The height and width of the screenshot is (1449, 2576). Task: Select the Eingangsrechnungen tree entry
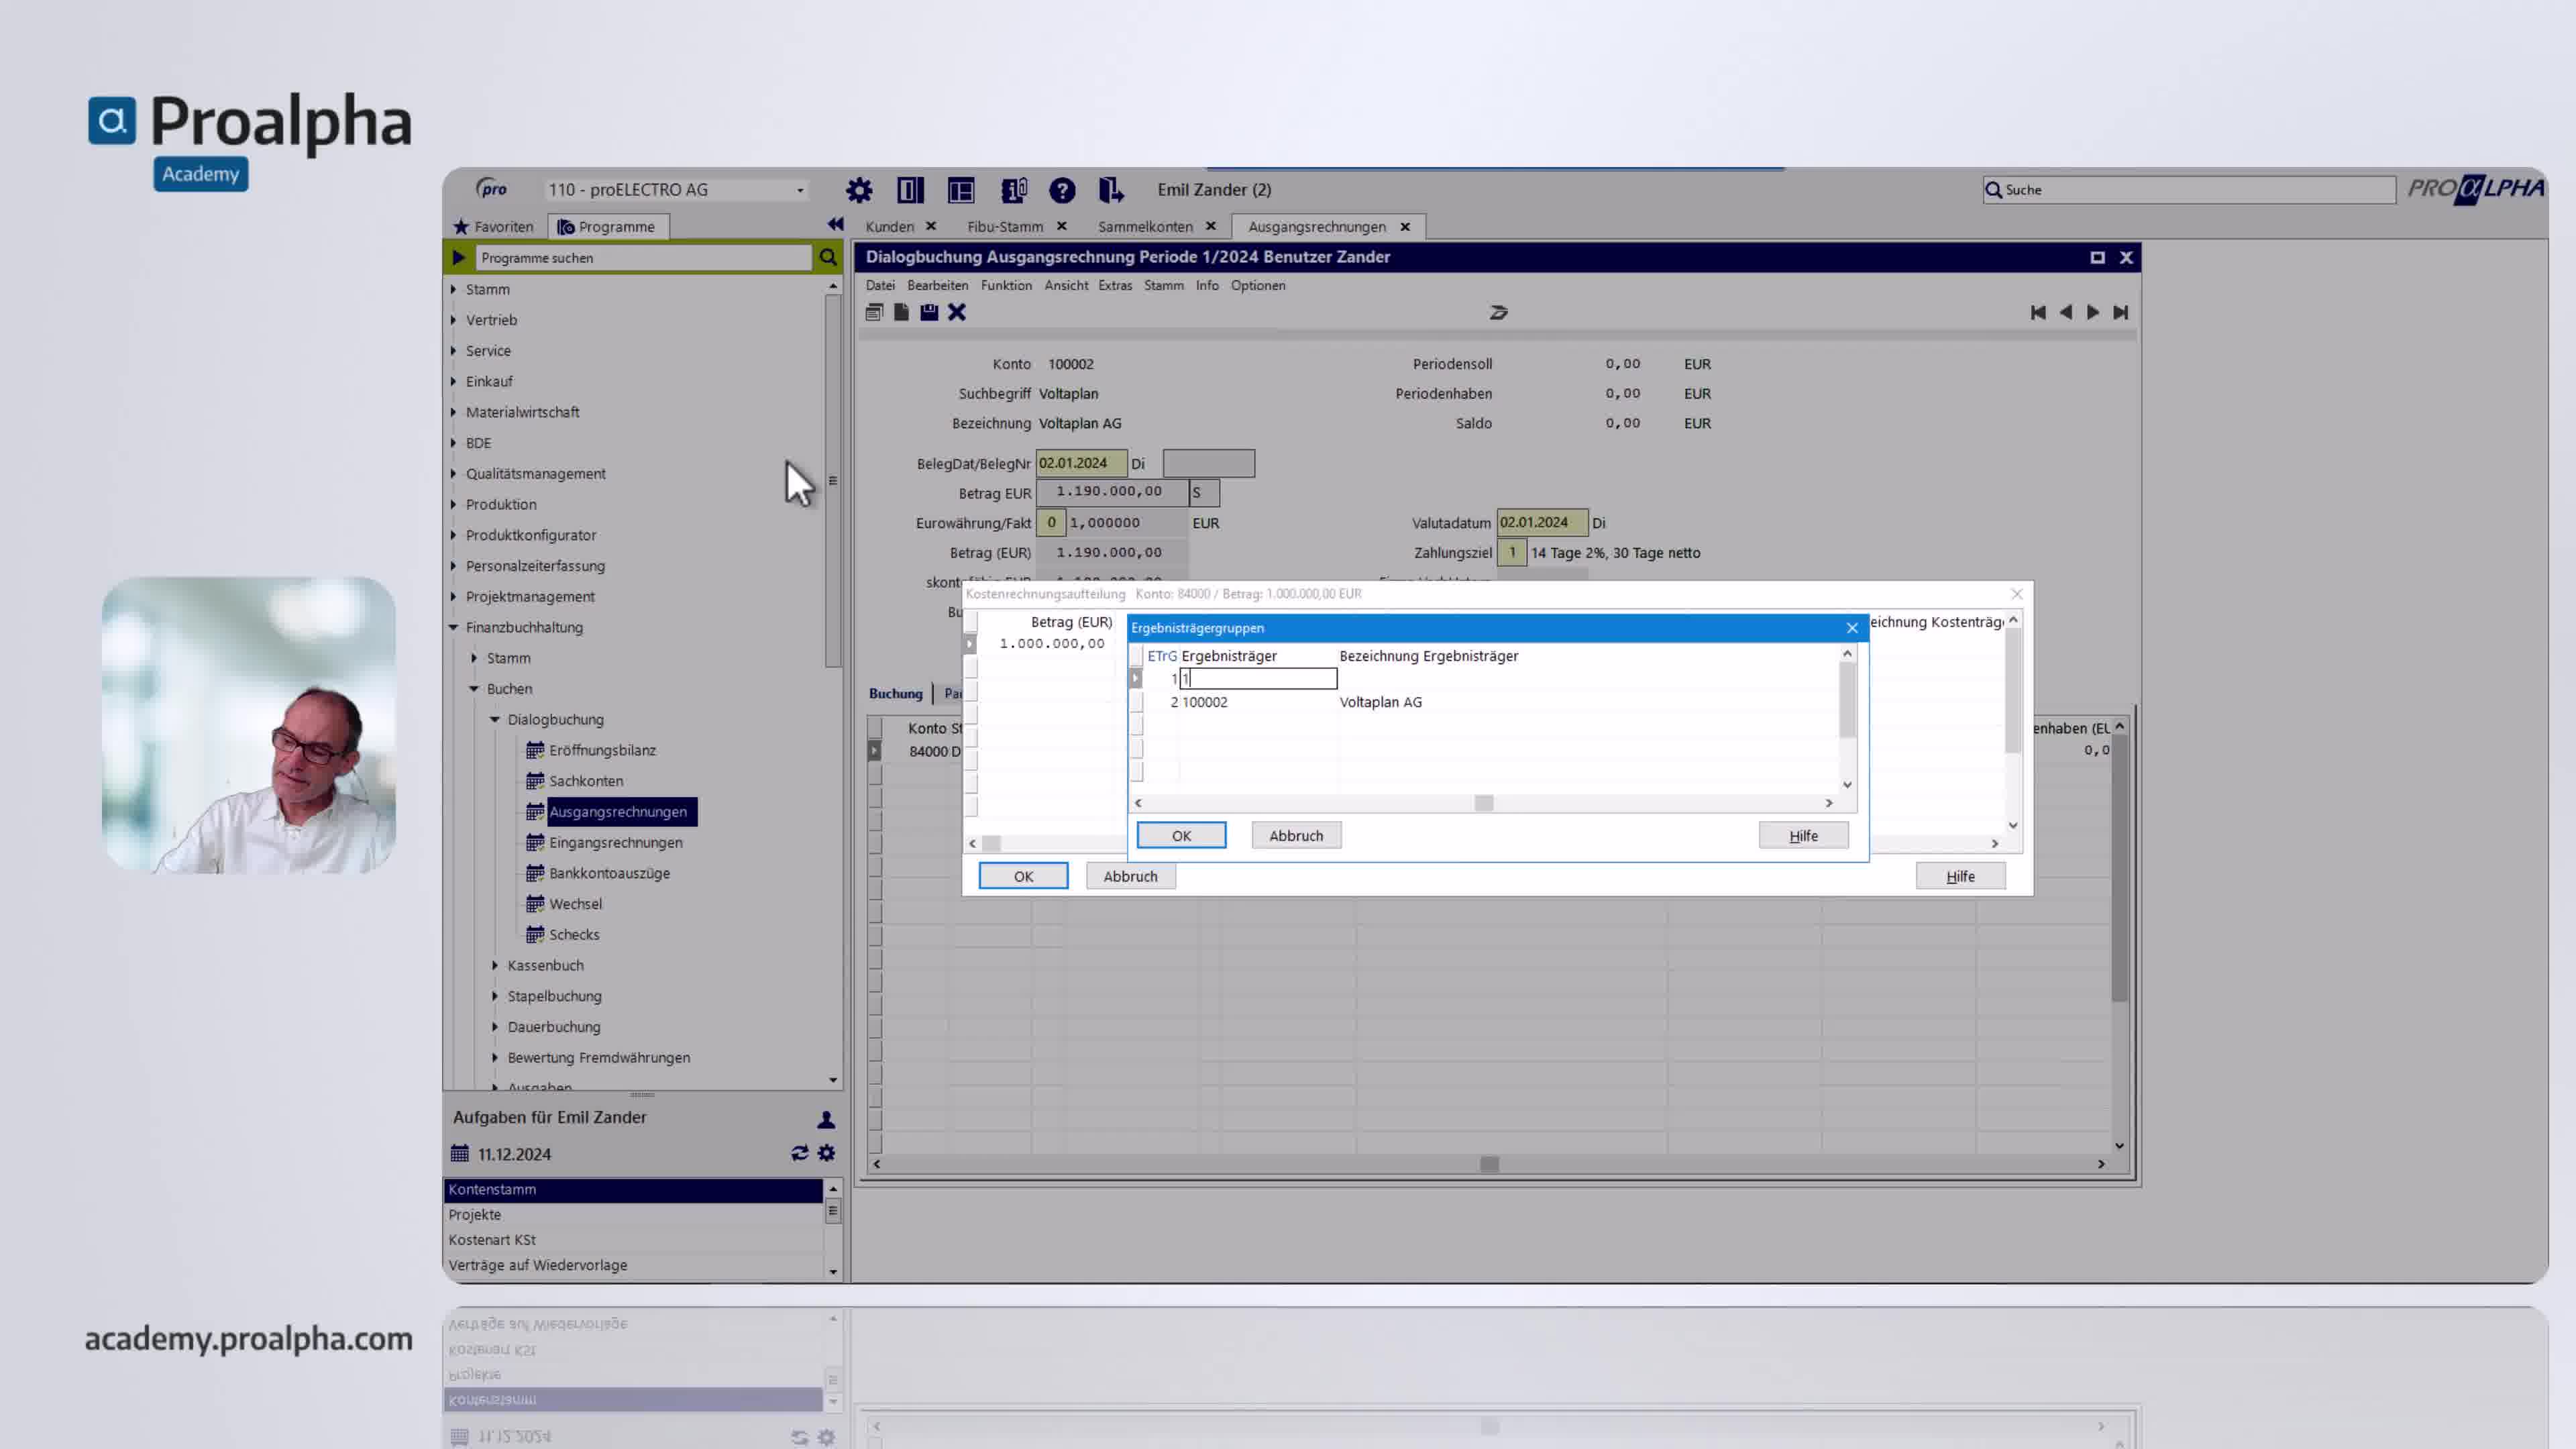[615, 842]
